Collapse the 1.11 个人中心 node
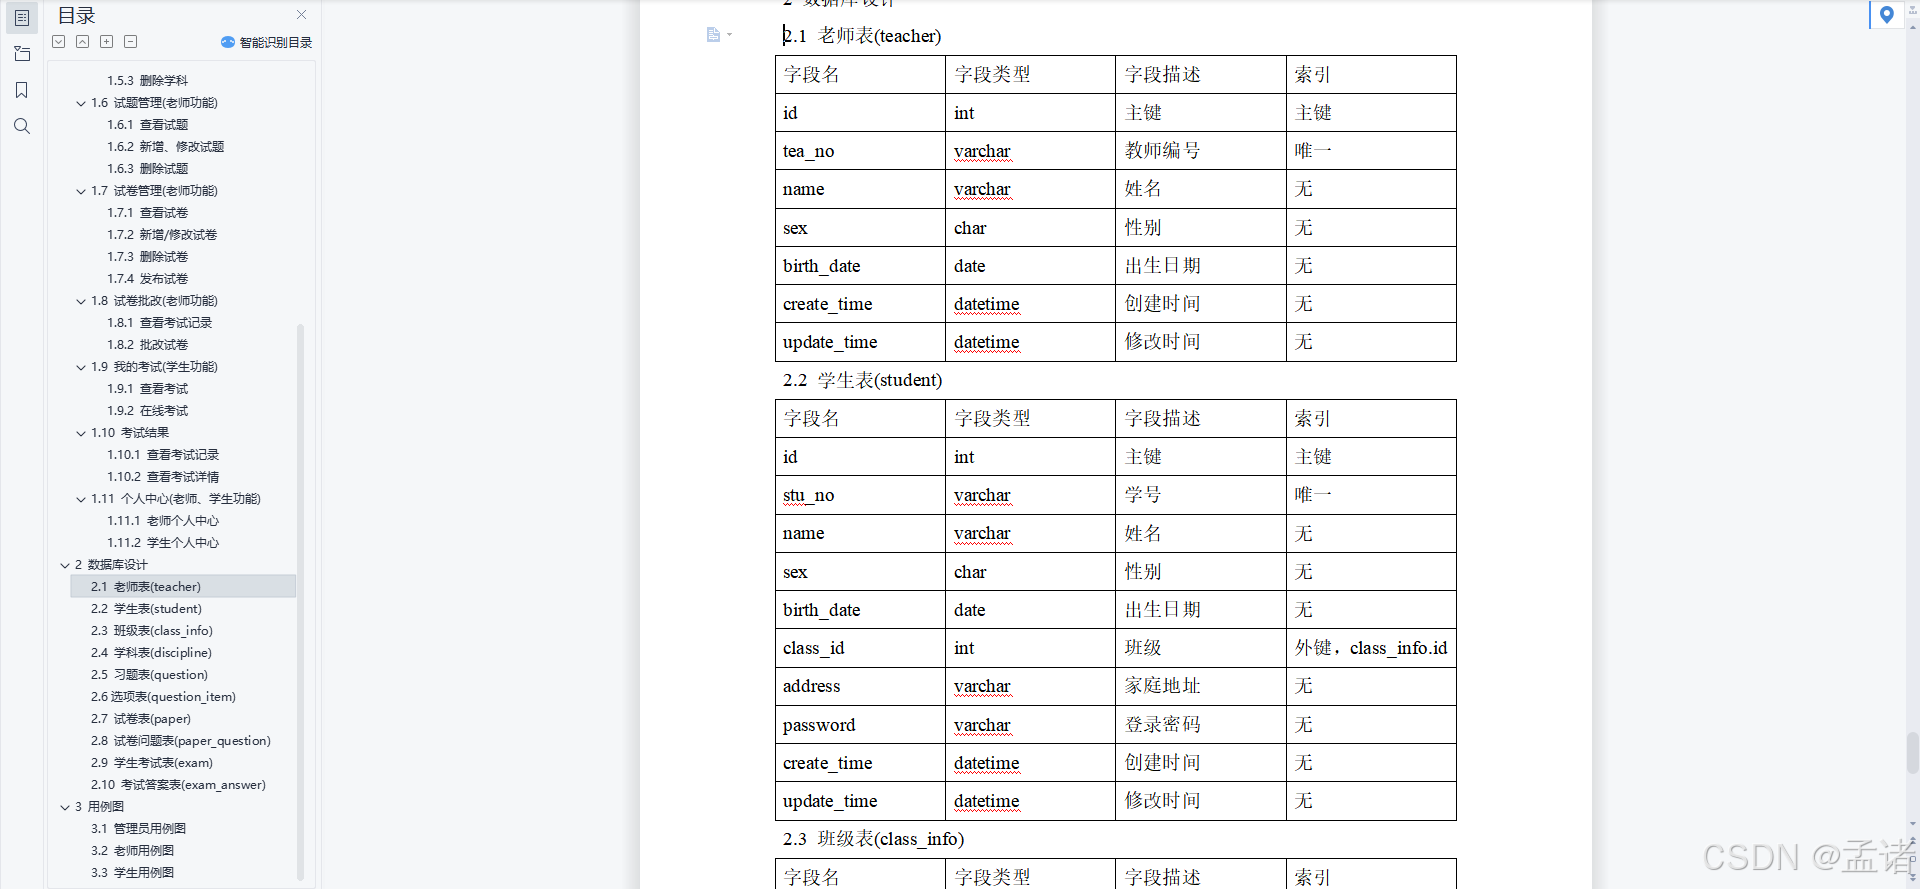This screenshot has height=889, width=1920. coord(81,499)
